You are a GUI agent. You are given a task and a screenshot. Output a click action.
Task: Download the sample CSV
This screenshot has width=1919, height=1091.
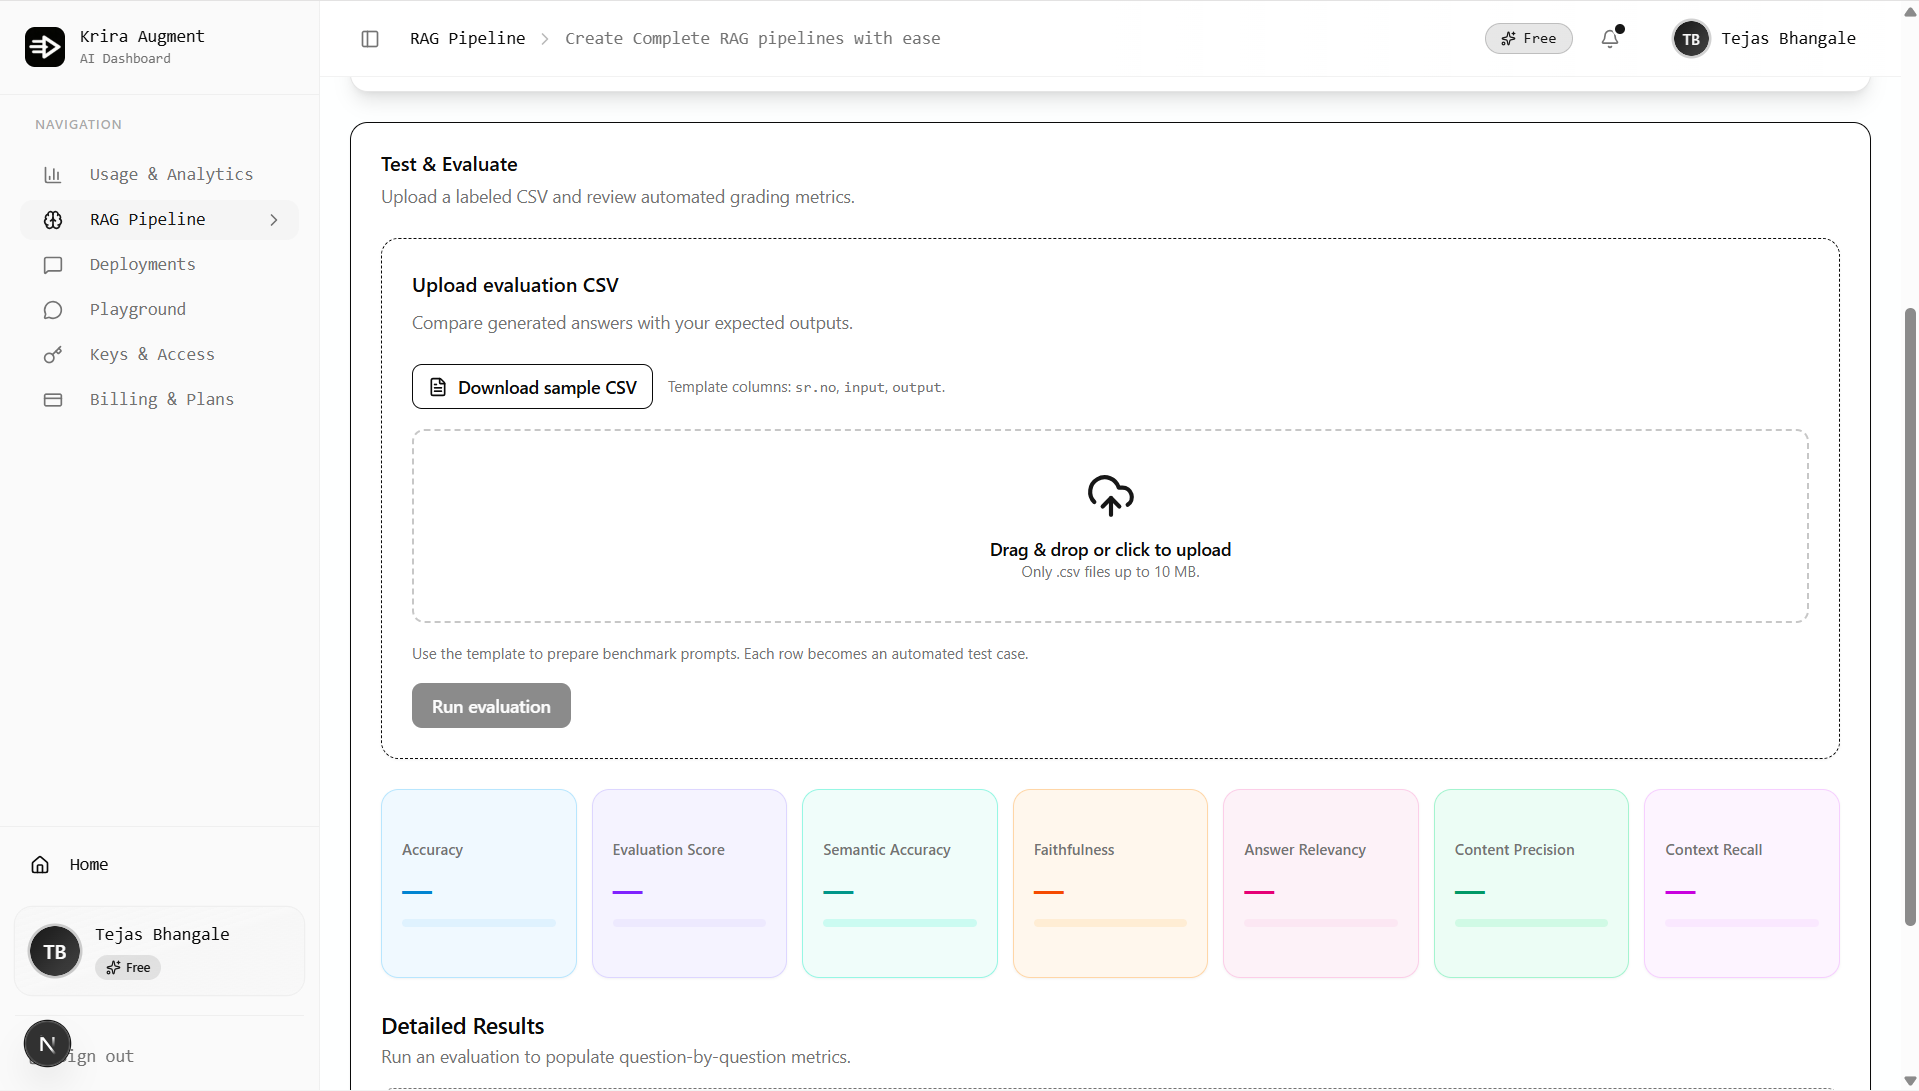(x=532, y=387)
